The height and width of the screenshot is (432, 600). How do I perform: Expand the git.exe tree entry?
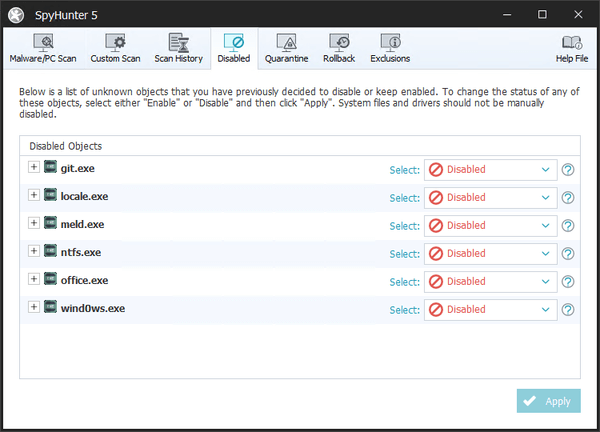click(34, 167)
